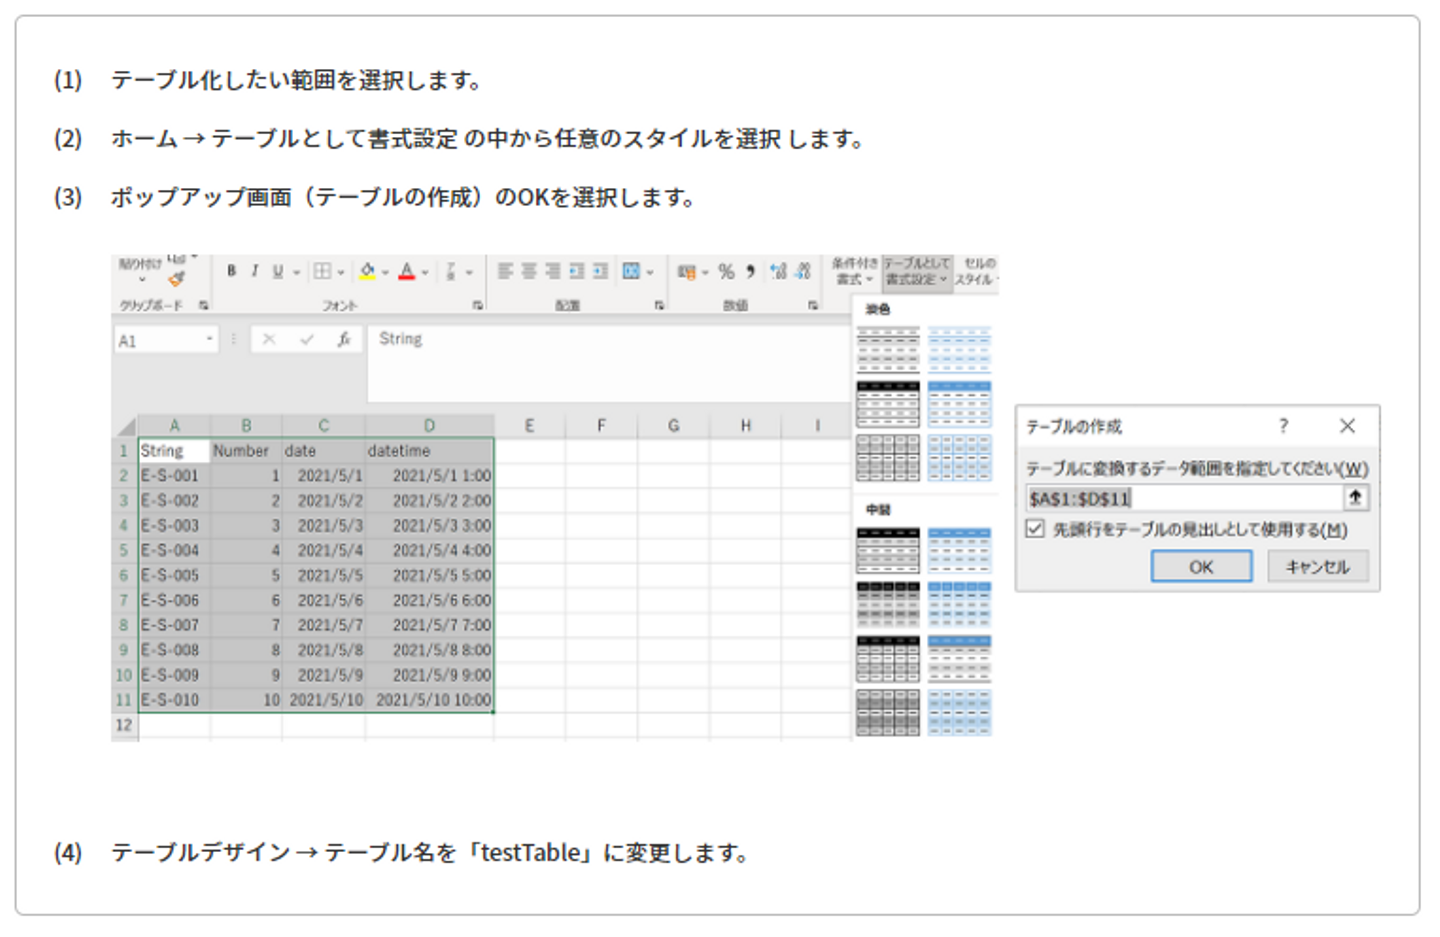Apply the Percent style
The image size is (1440, 937).
[x=726, y=271]
